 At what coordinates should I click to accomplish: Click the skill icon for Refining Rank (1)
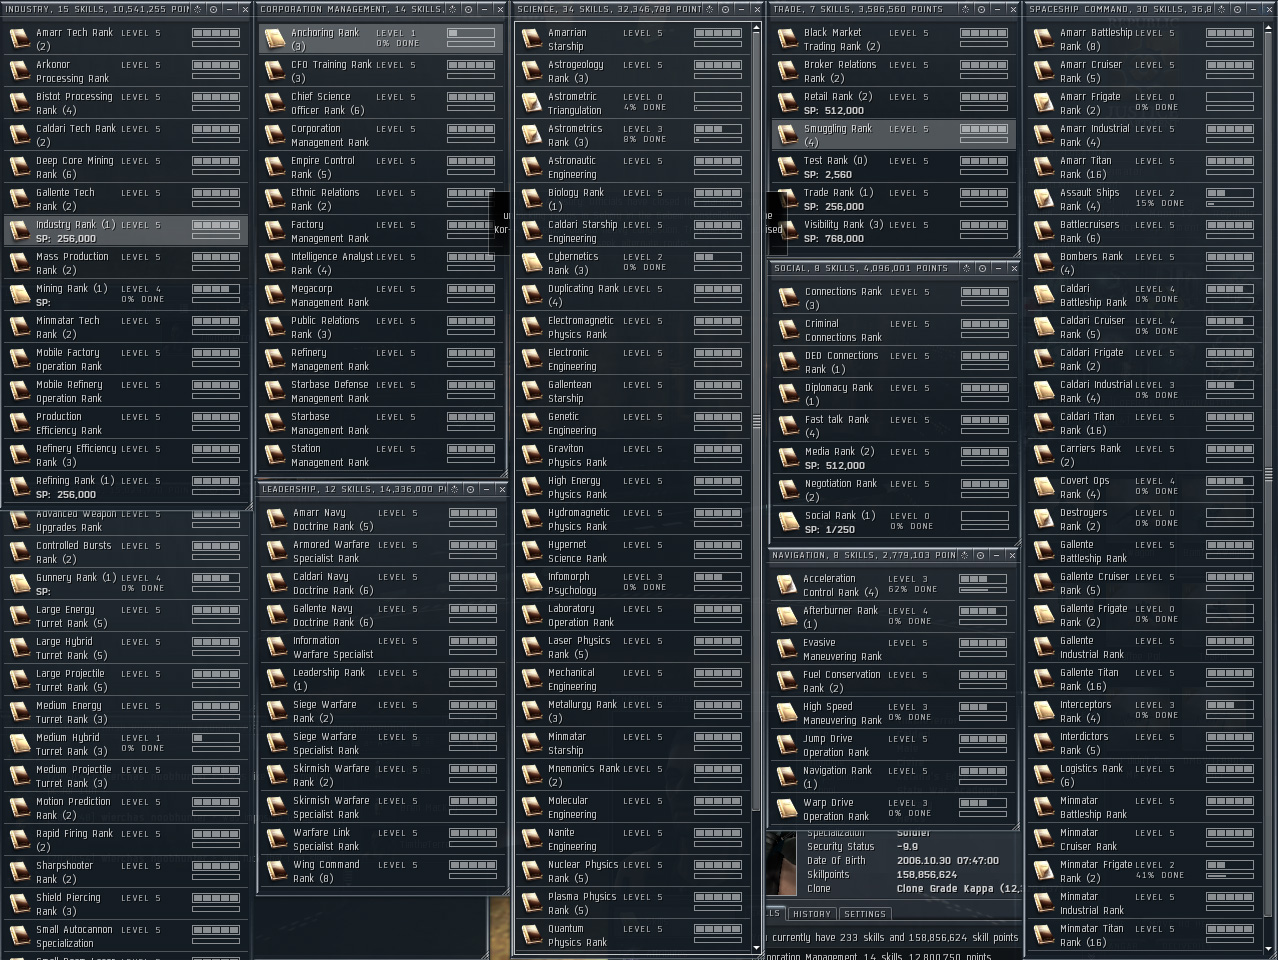click(19, 487)
